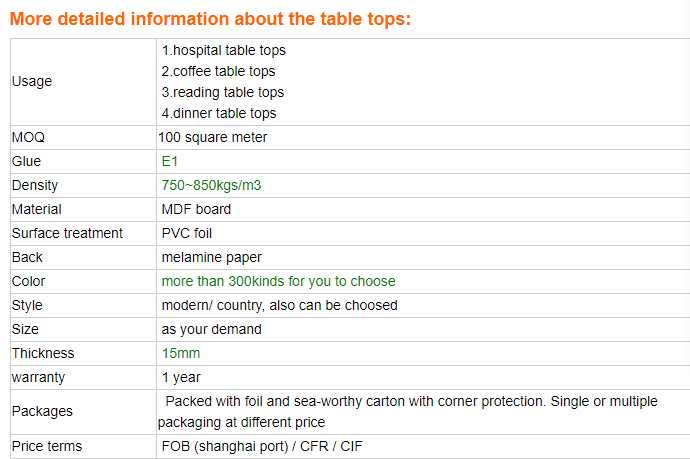
Task: Click the '1 year' warranty value
Action: tap(181, 377)
